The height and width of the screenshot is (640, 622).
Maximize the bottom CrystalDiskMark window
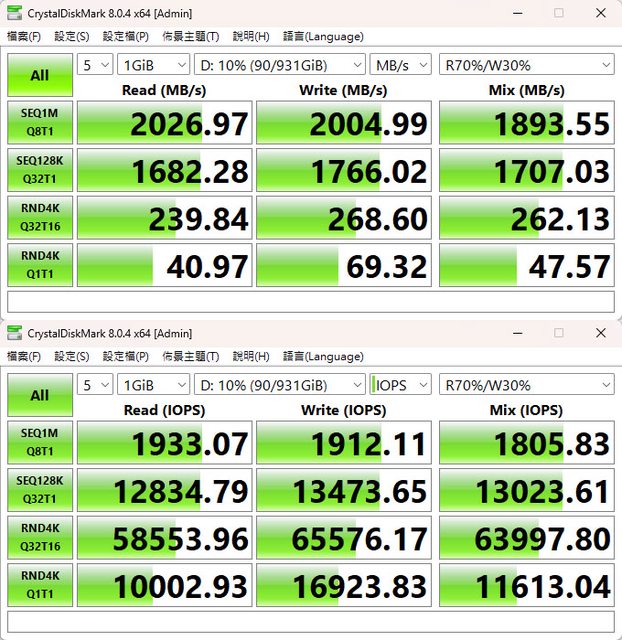pyautogui.click(x=558, y=333)
